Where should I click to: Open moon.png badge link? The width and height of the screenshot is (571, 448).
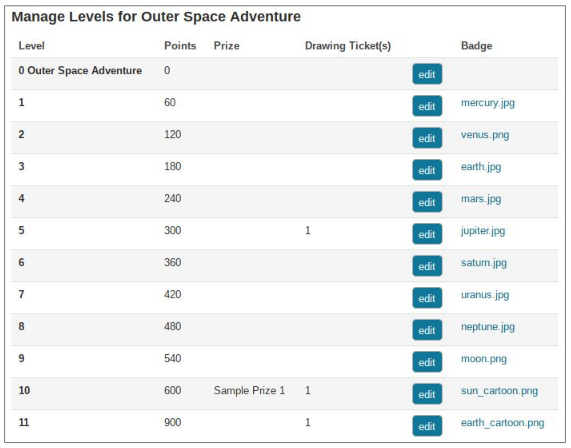point(484,359)
